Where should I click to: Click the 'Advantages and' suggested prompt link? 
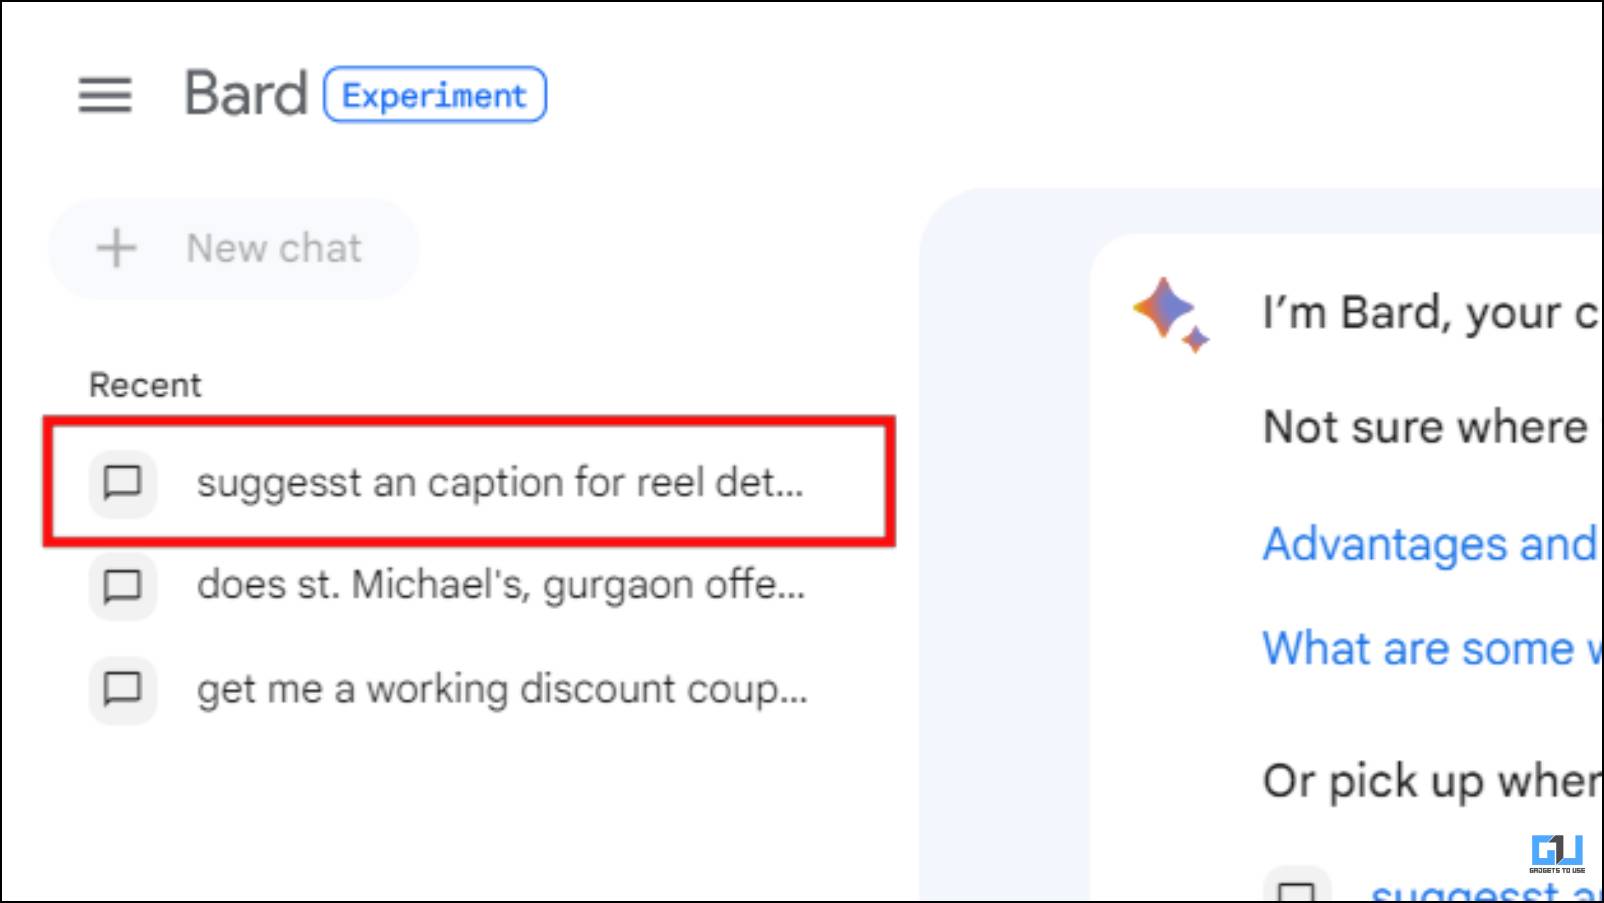1430,545
